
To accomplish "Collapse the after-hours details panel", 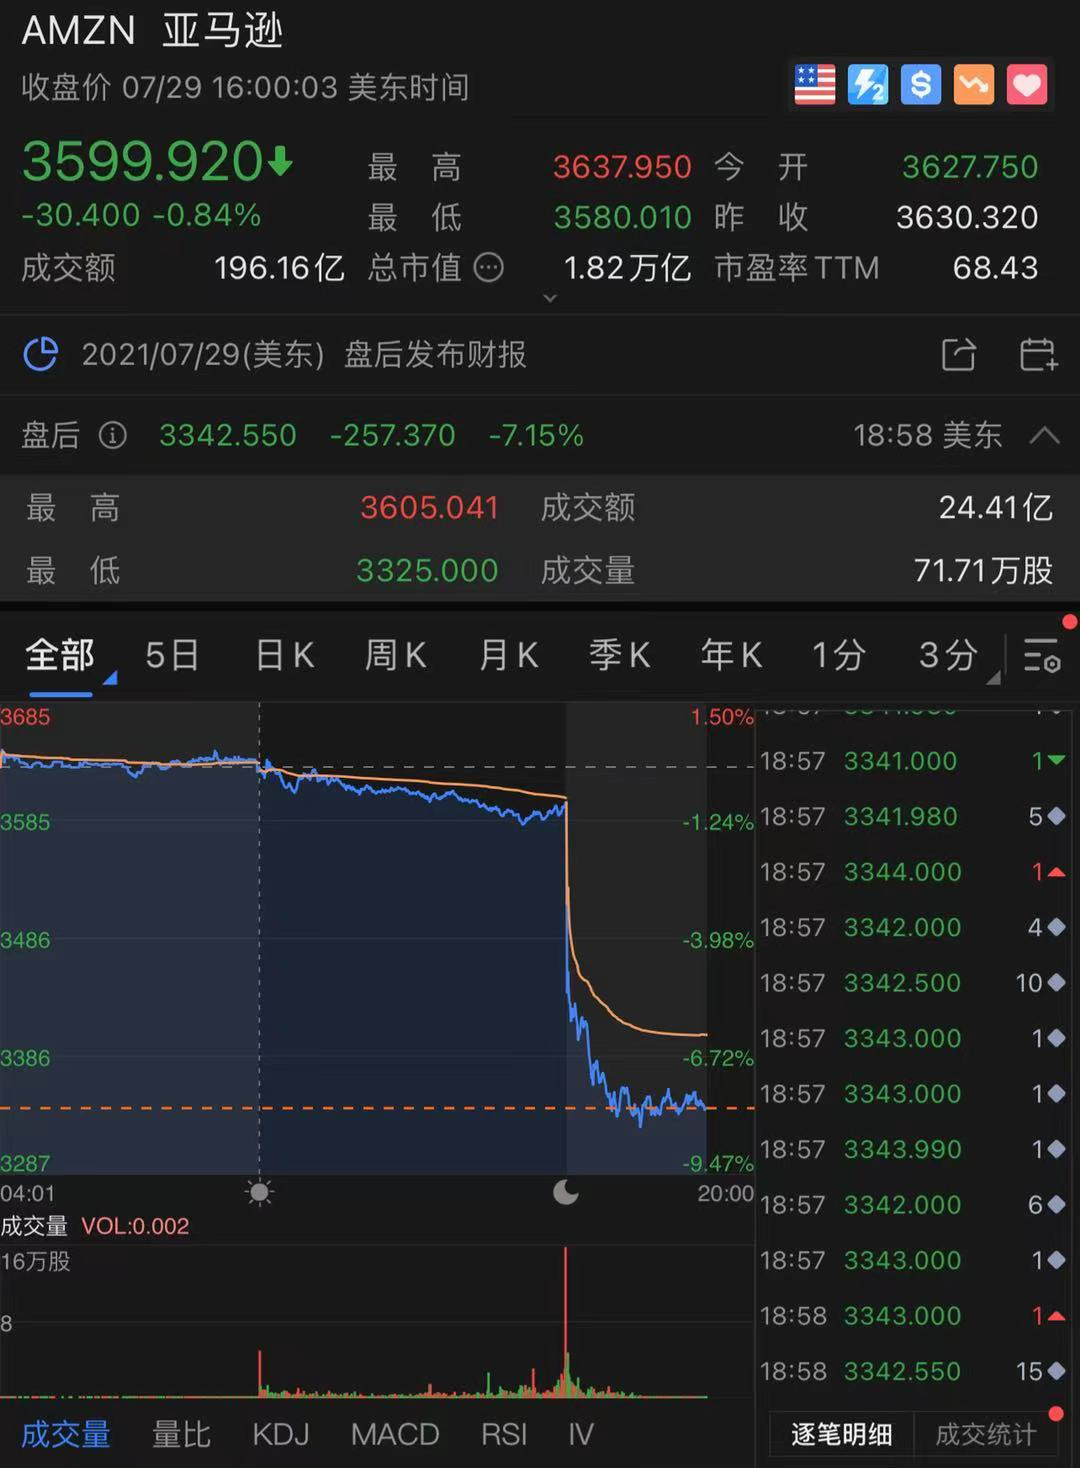I will [x=1044, y=435].
